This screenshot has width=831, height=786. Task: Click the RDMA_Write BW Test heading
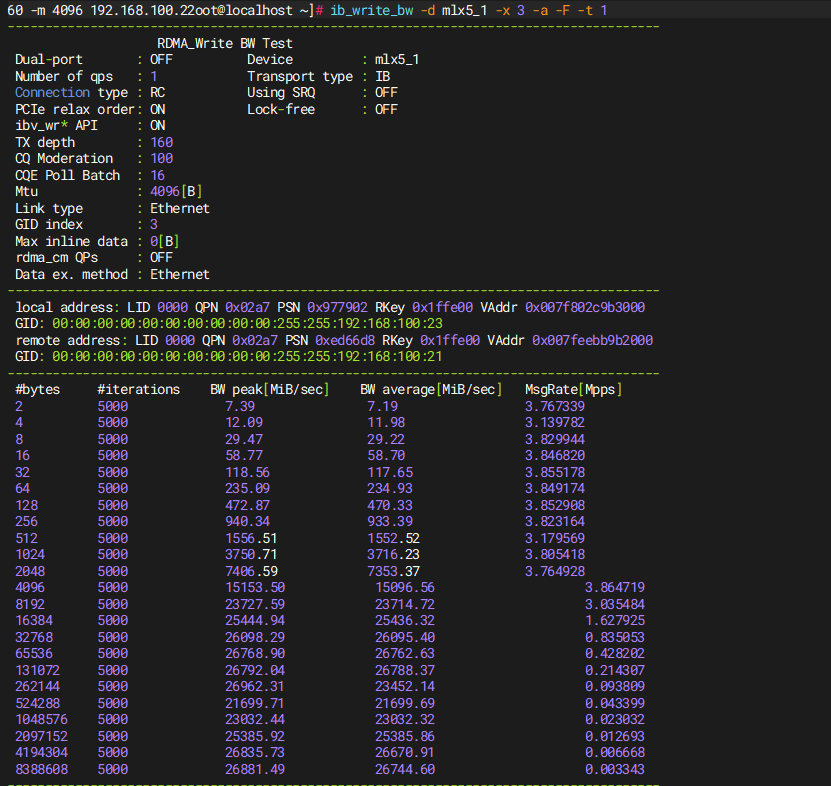tap(225, 44)
